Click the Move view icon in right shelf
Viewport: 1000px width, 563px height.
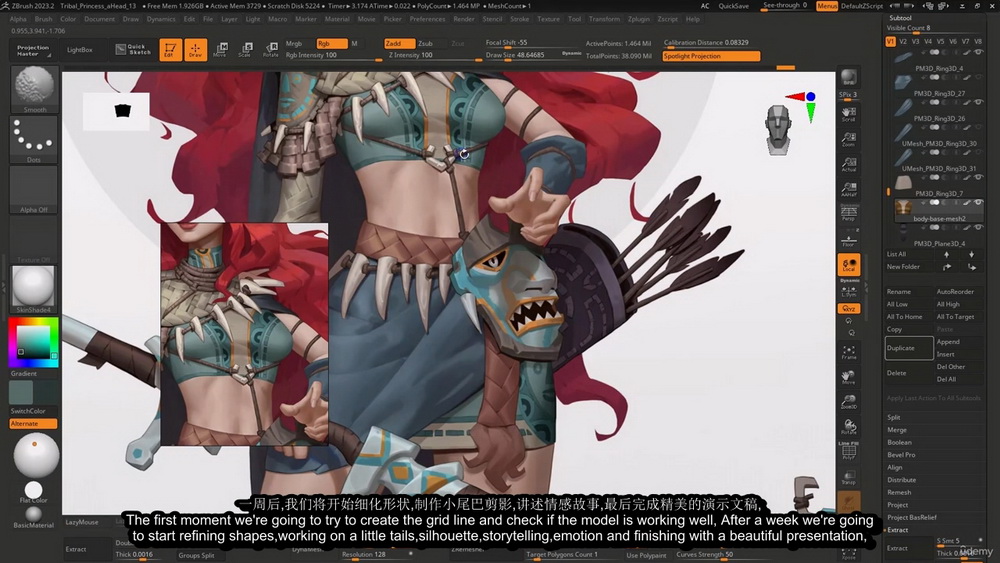click(849, 377)
